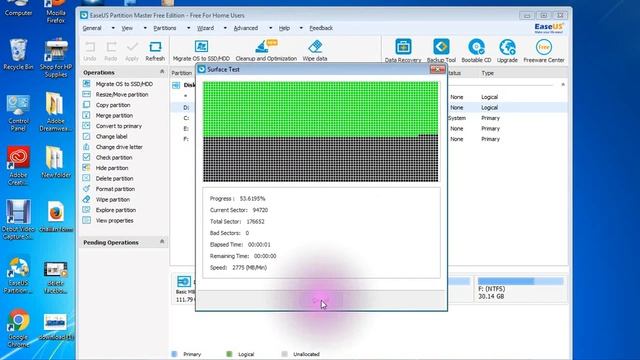
Task: Open Shop for HP Supplies shortcut
Action: point(56,58)
